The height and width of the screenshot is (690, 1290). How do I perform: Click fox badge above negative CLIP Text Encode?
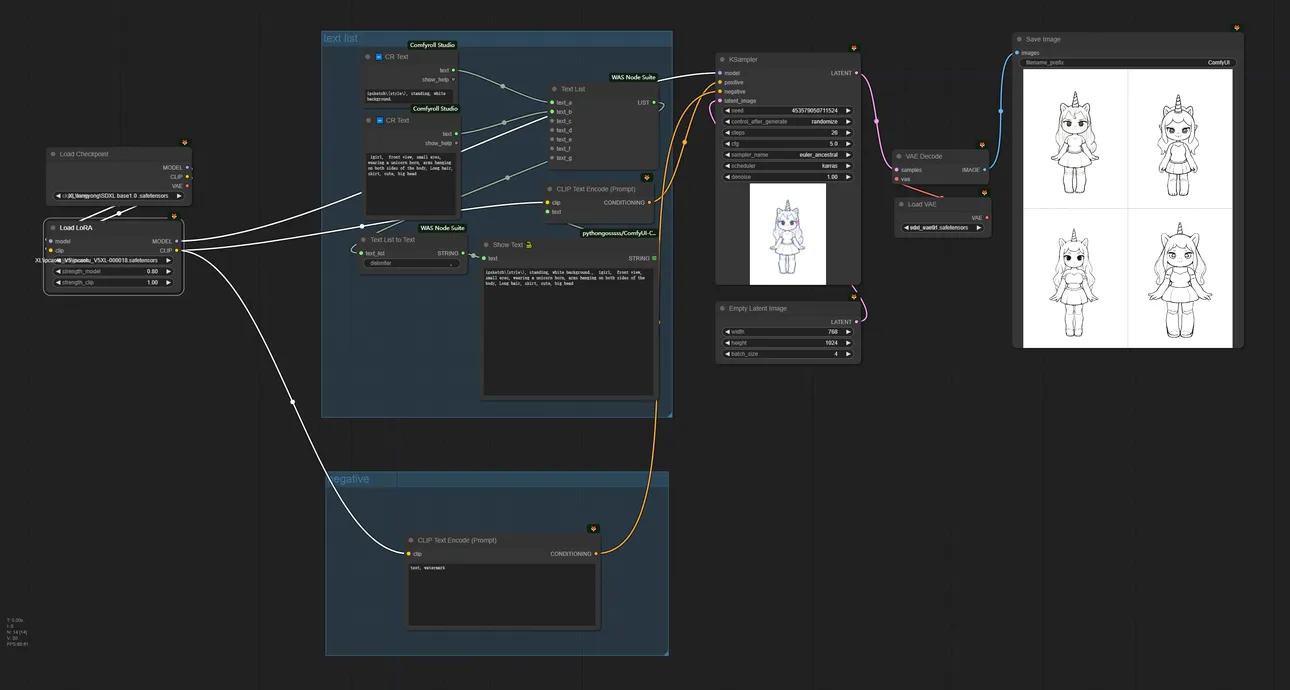[x=593, y=529]
